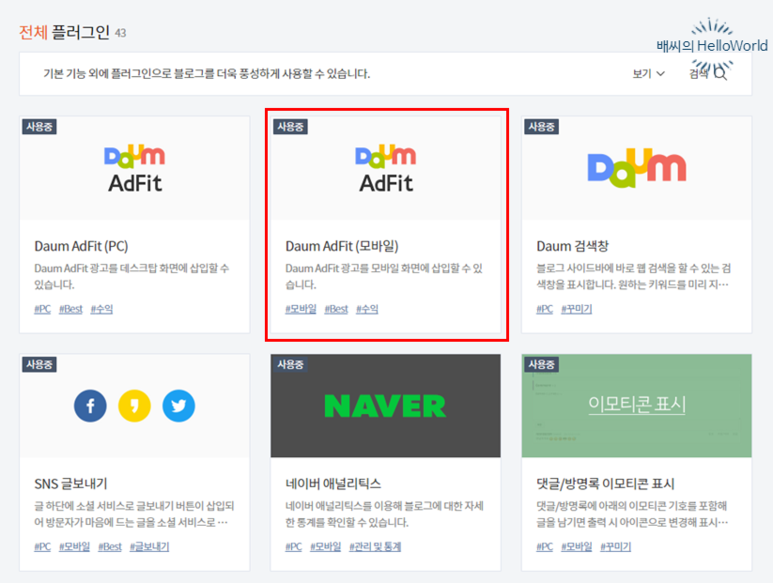The width and height of the screenshot is (773, 583).
Task: Open the 보기 view dropdown
Action: pyautogui.click(x=648, y=74)
